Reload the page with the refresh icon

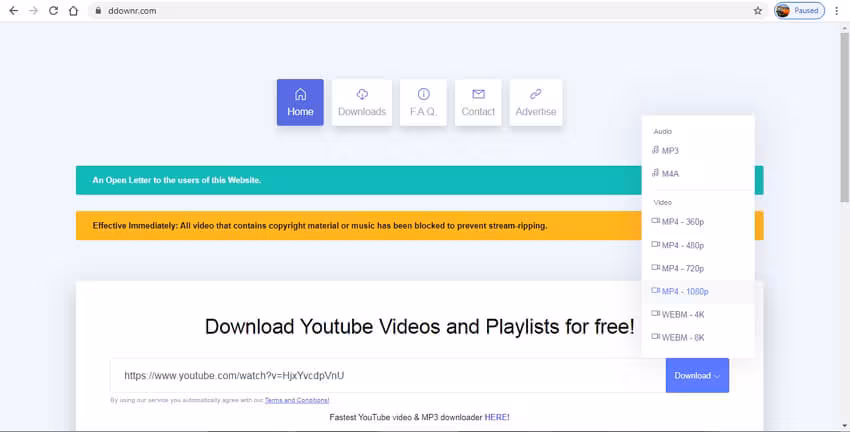click(53, 11)
